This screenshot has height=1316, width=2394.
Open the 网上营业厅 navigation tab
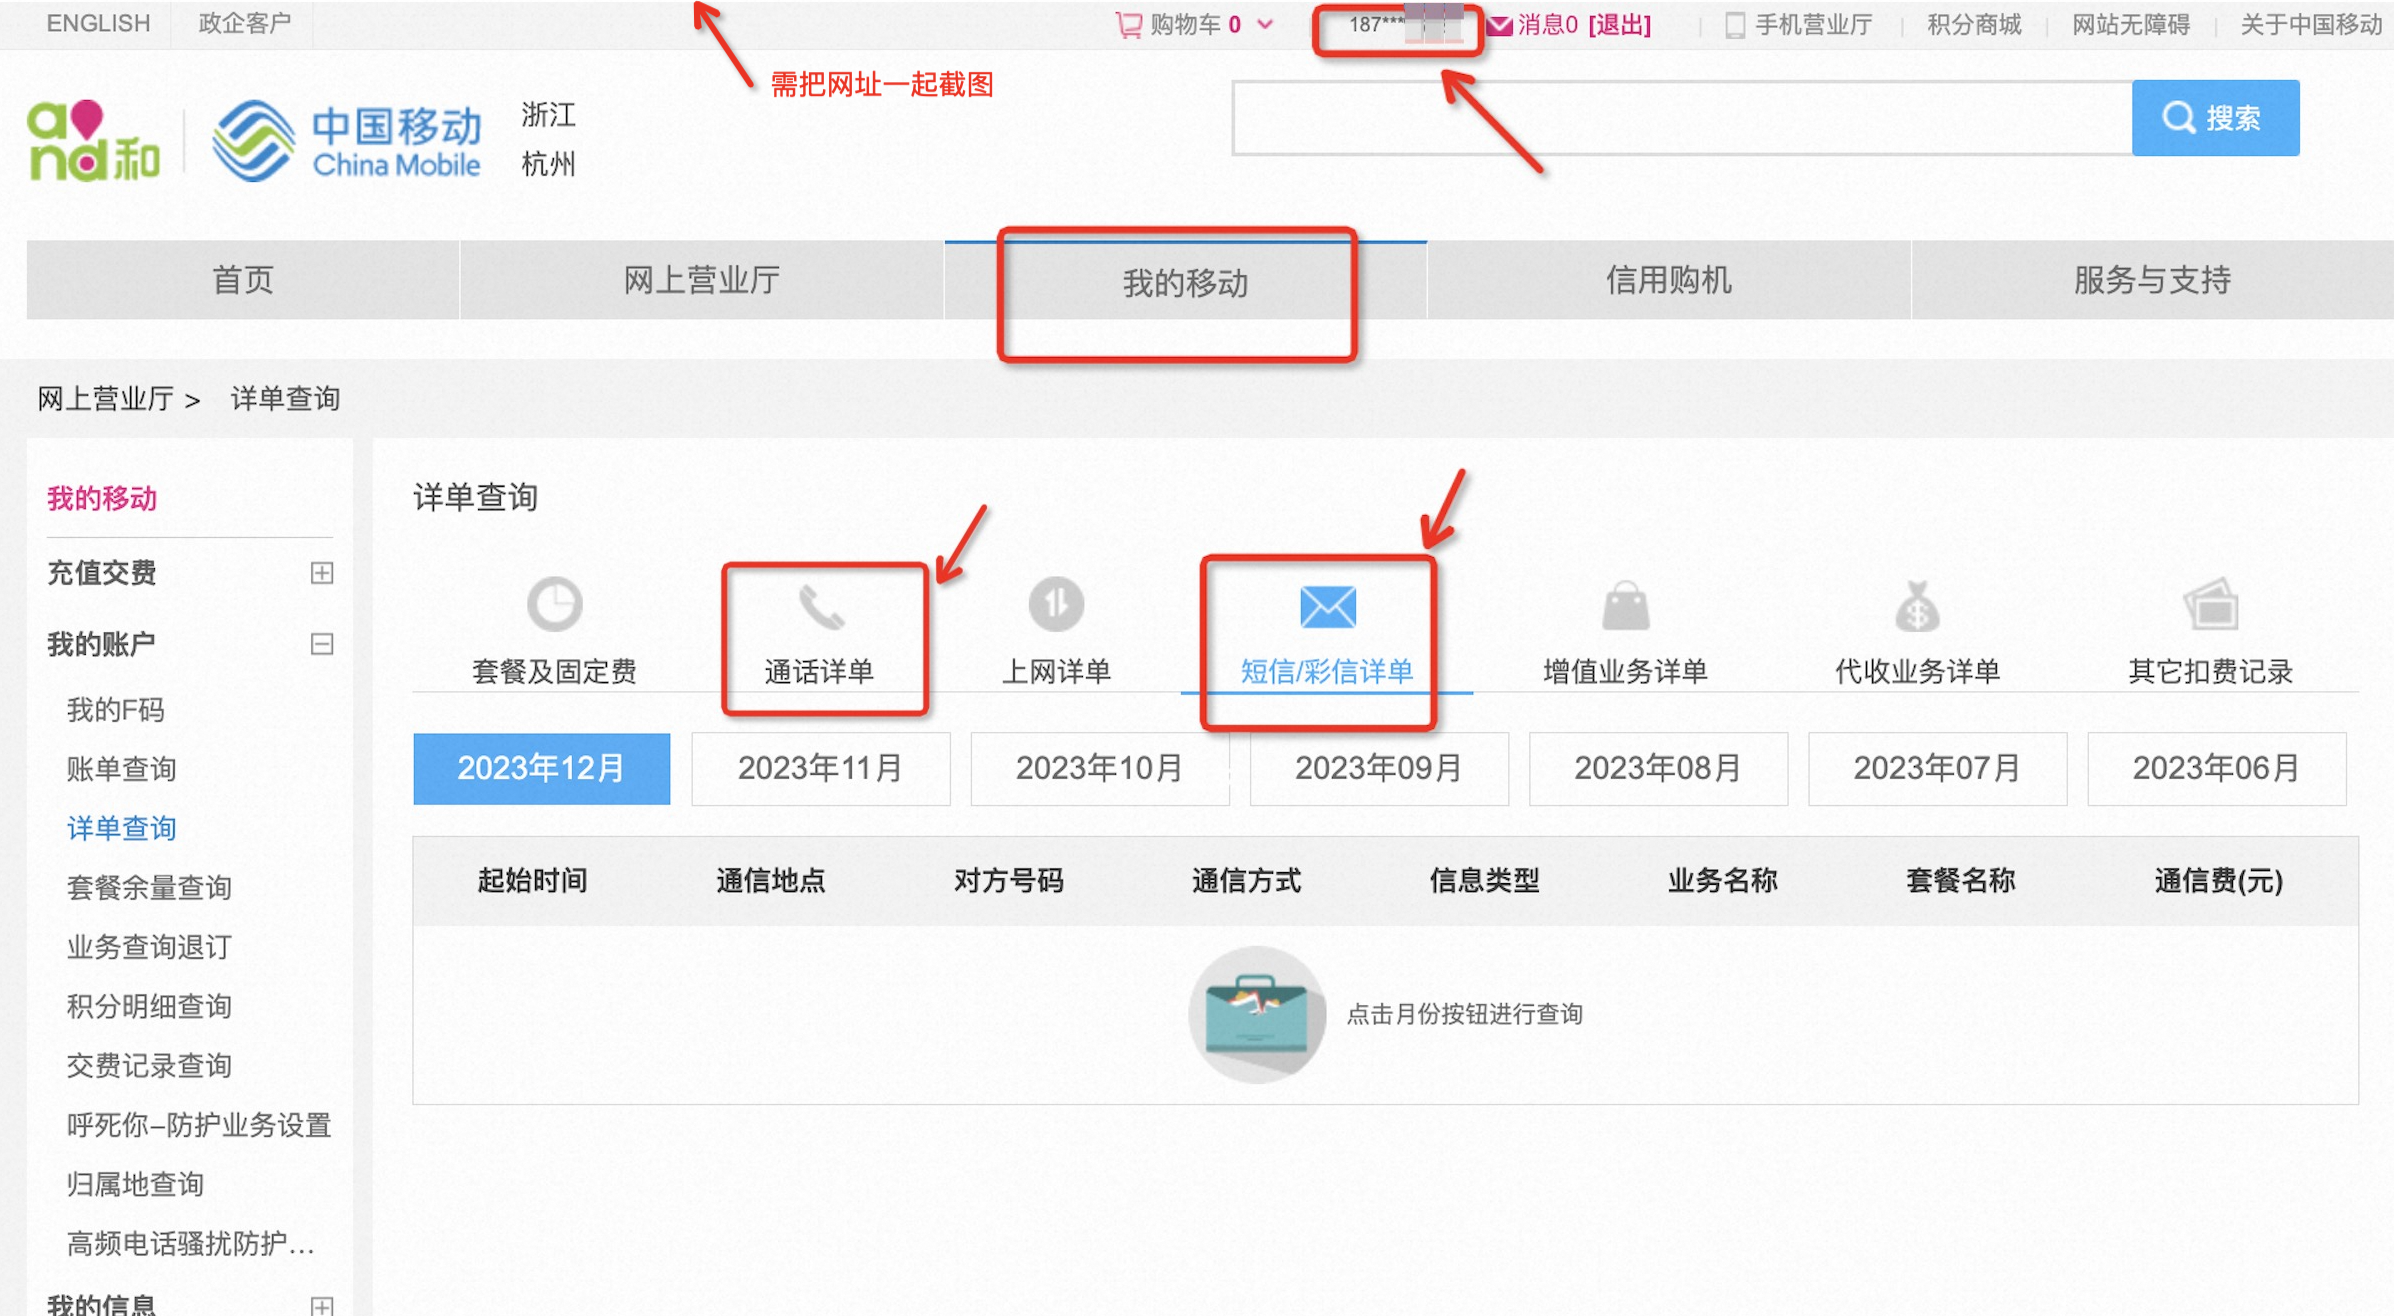(x=701, y=280)
